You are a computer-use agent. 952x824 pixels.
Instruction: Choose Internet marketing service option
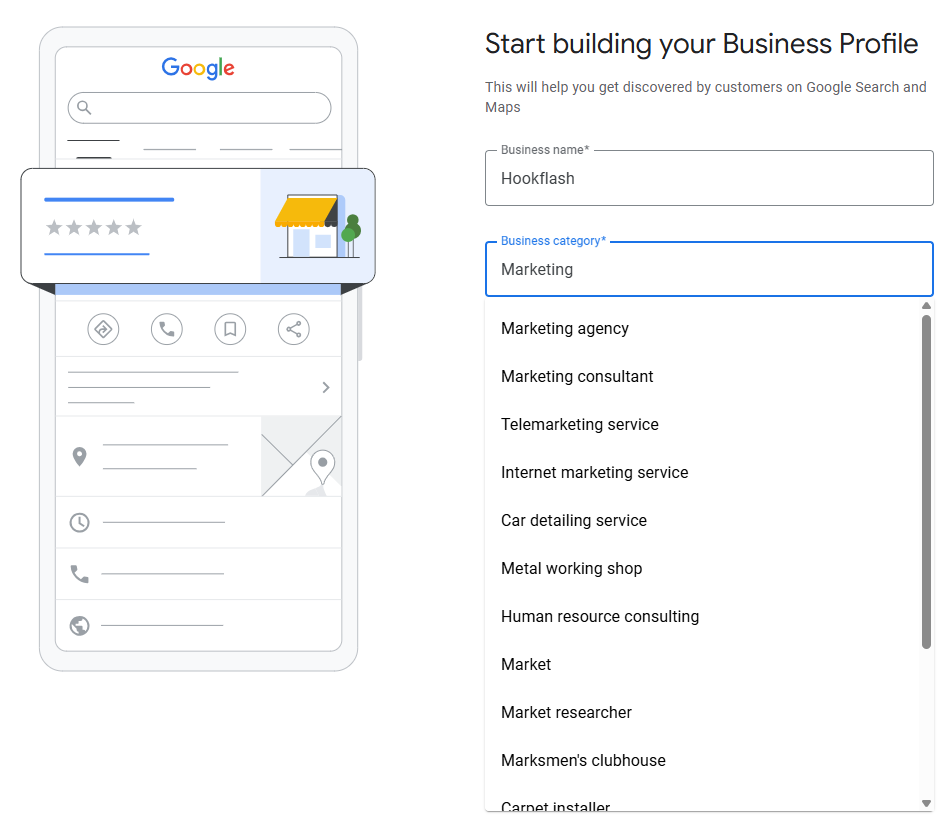(x=704, y=472)
